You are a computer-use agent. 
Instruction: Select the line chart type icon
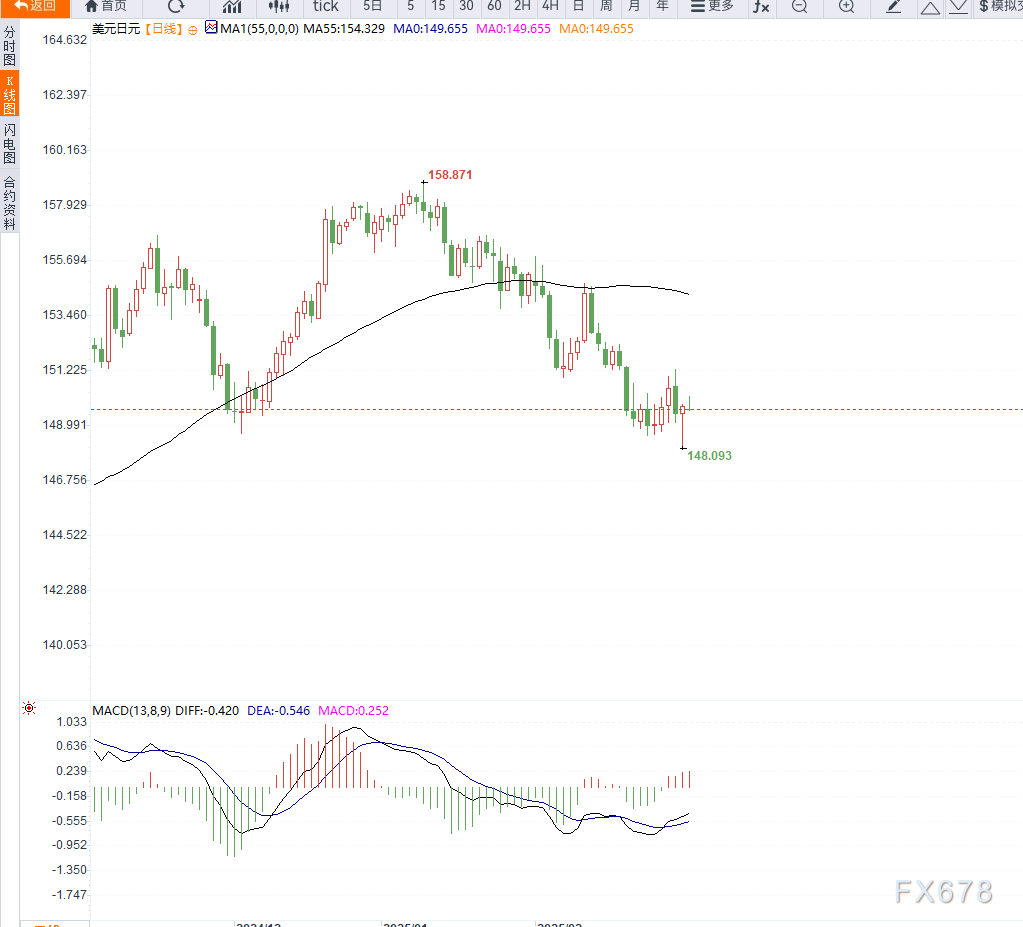pyautogui.click(x=232, y=7)
